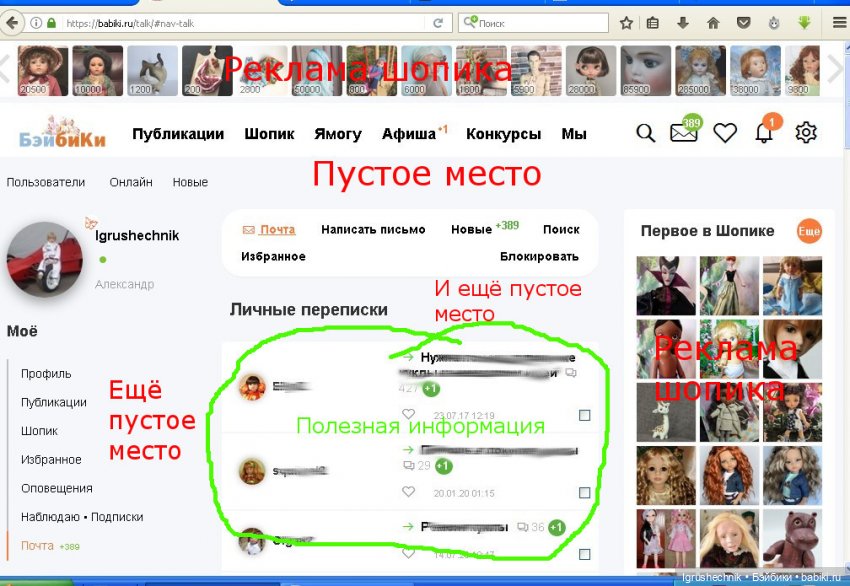Click the Firefox bookmark star icon
The image size is (850, 586).
point(626,23)
